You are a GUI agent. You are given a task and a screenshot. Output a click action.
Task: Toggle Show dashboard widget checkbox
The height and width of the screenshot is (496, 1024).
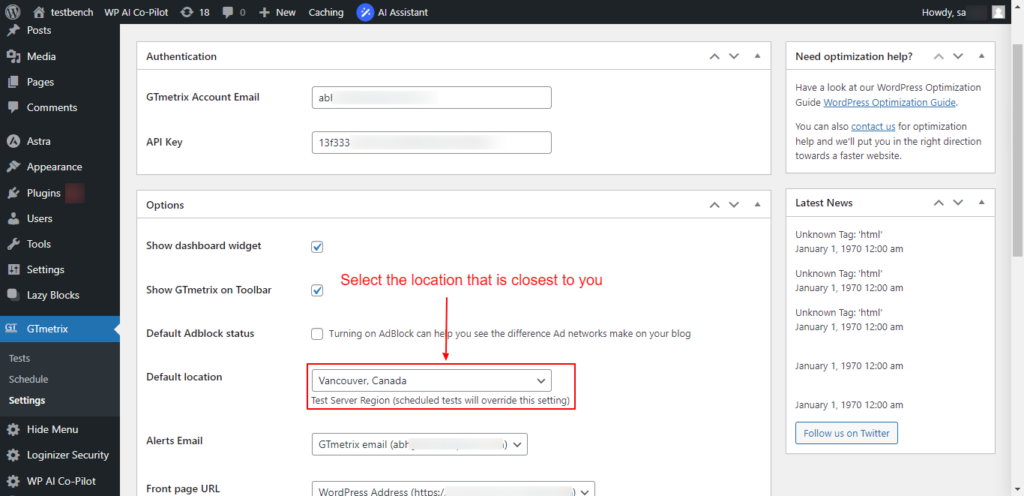[317, 247]
